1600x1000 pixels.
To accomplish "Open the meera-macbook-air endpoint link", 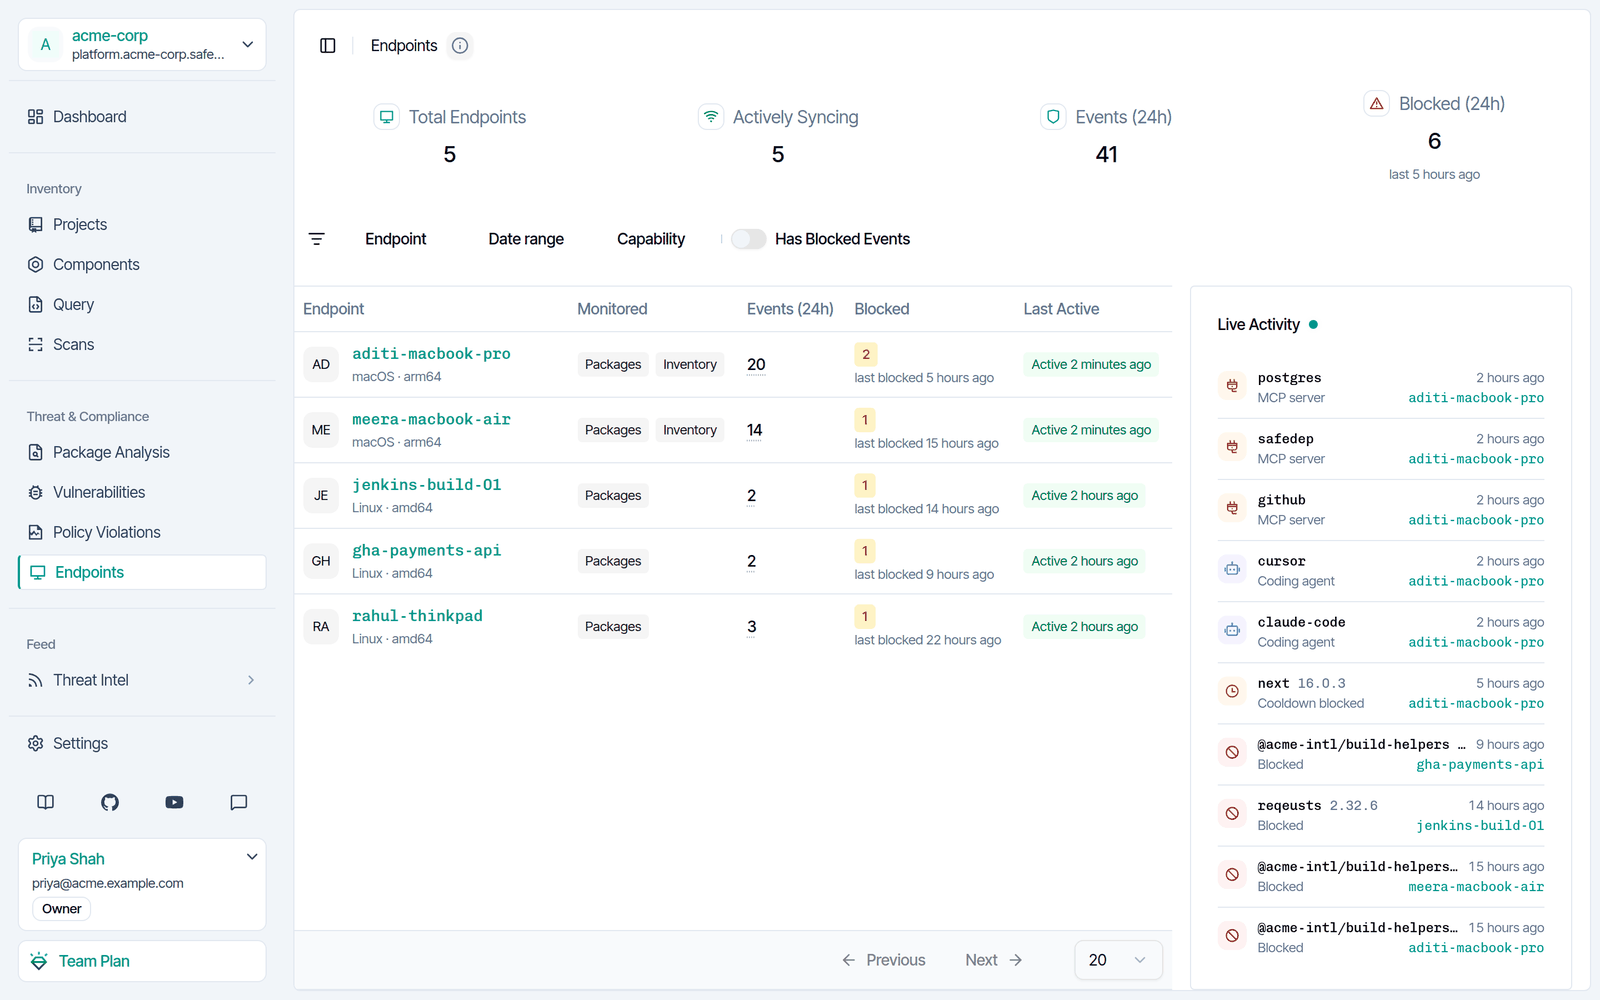I will [x=431, y=420].
